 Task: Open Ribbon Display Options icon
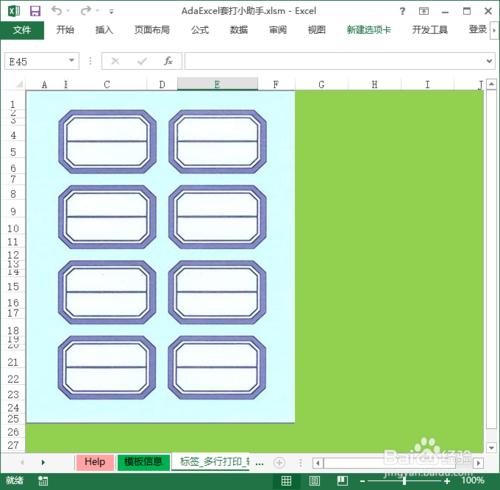[424, 11]
